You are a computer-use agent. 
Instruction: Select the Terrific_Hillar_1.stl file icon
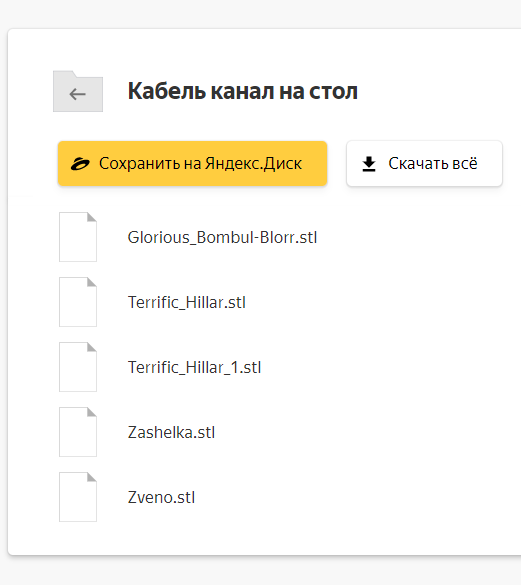coord(78,367)
